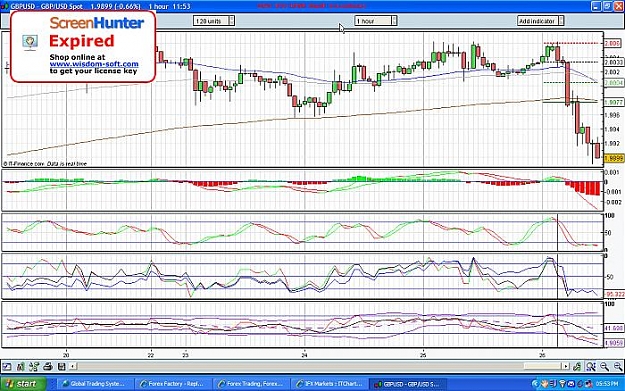Click the date marker '20' on the time axis
This screenshot has width=625, height=391.
click(x=67, y=354)
